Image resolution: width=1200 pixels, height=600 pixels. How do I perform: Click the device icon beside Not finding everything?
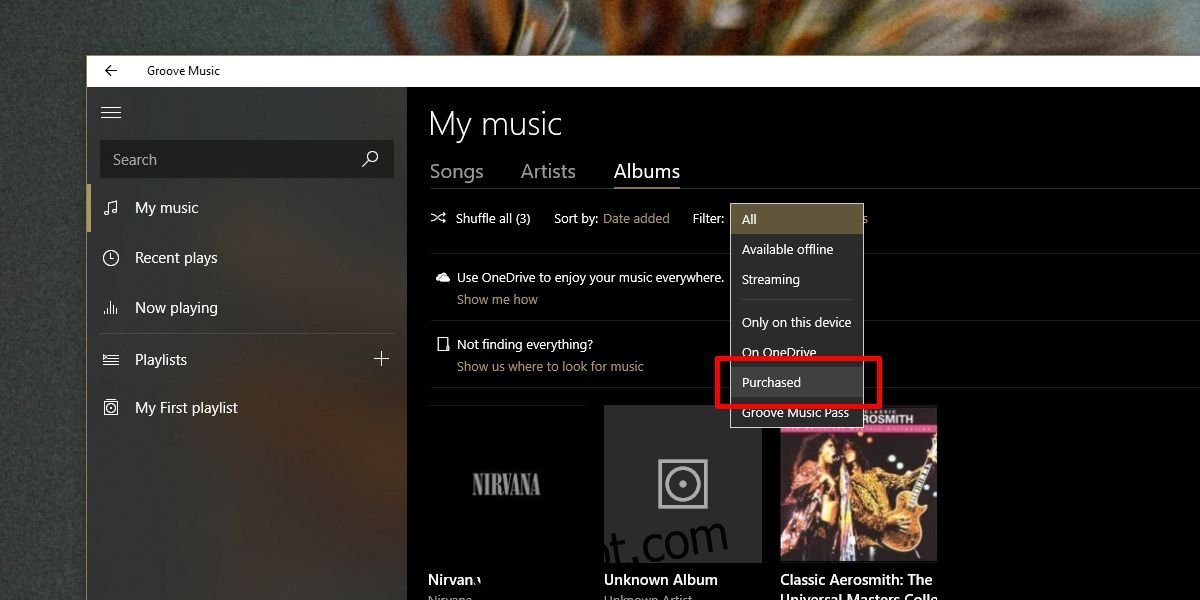pos(443,344)
